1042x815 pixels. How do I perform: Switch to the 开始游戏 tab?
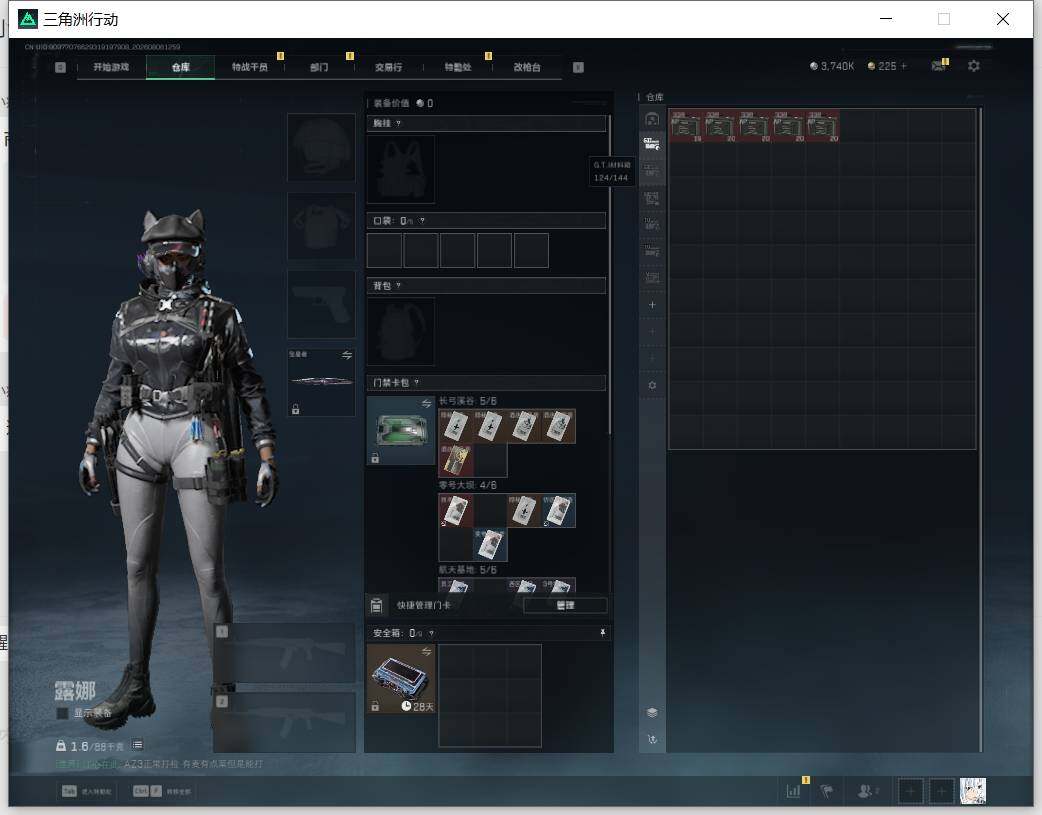111,67
